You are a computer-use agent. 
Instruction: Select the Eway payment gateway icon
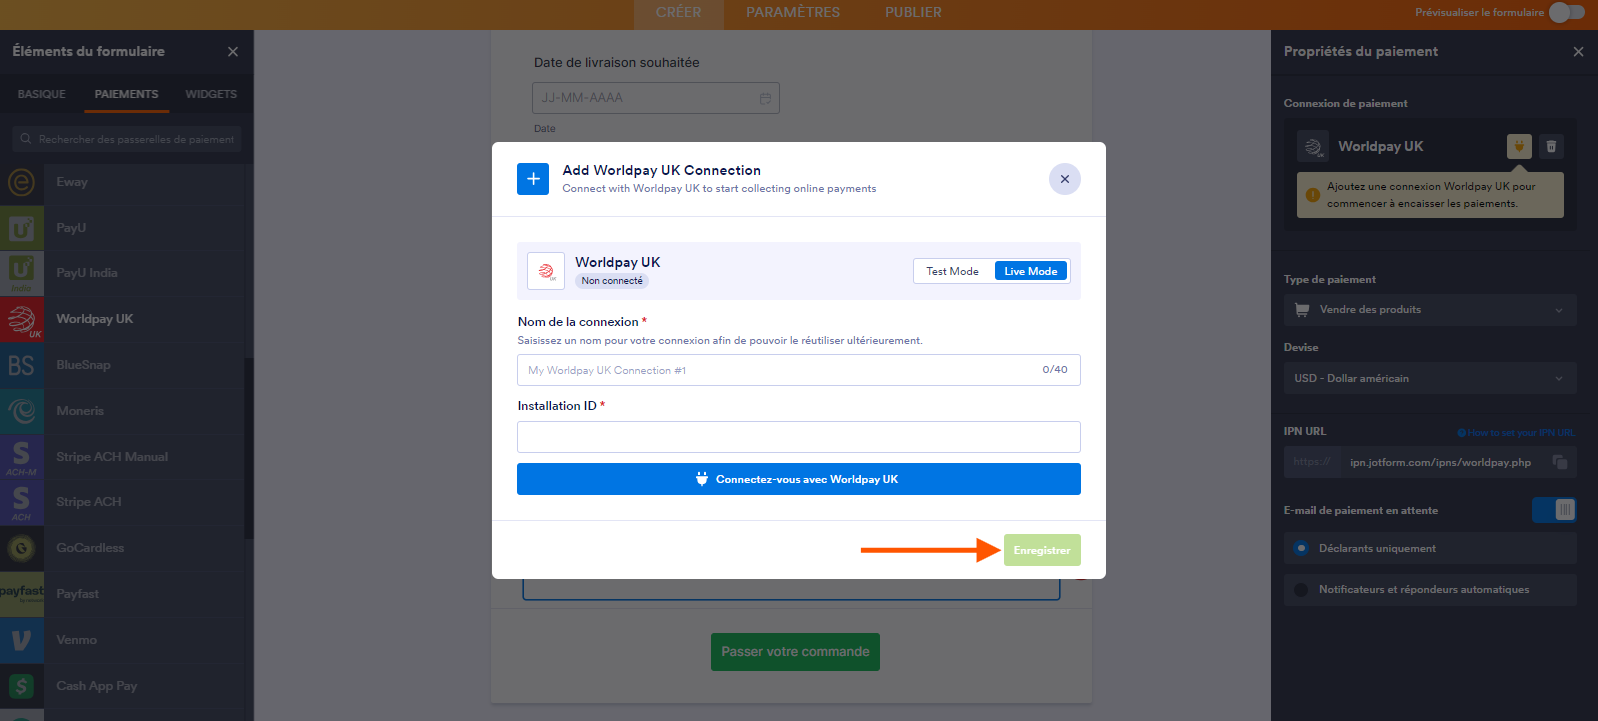(22, 181)
